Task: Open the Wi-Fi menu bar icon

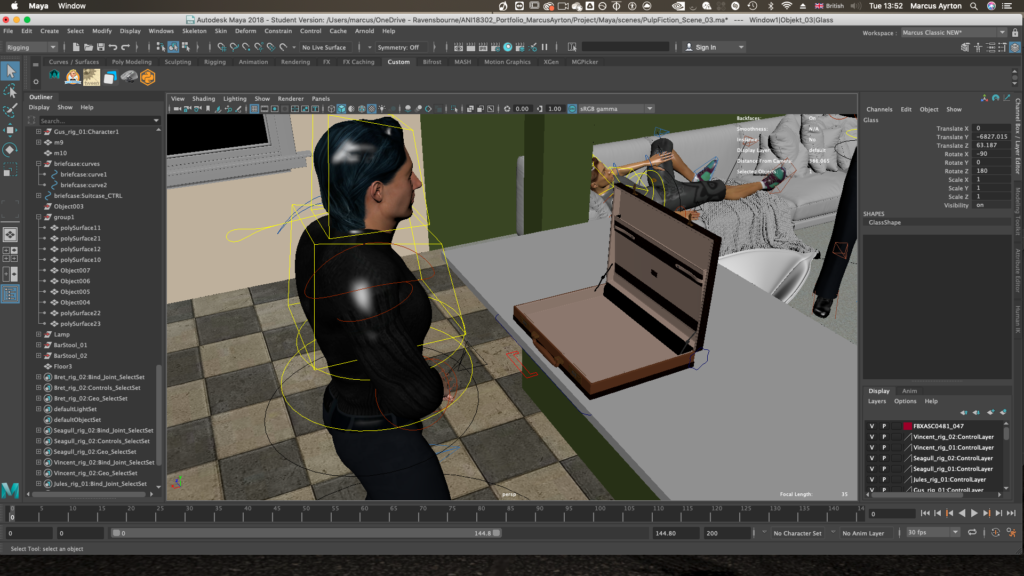Action: [786, 6]
